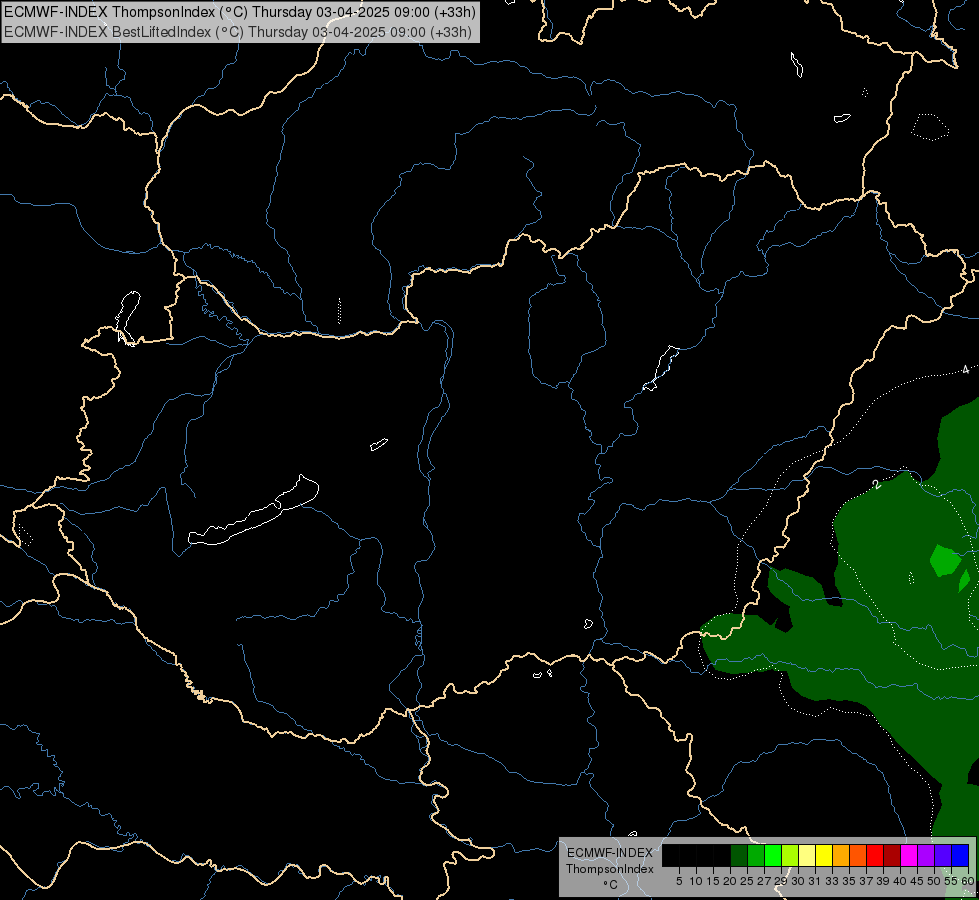Screen dimensions: 979x900
Task: Click the dotted contour label 4
Action: (965, 370)
